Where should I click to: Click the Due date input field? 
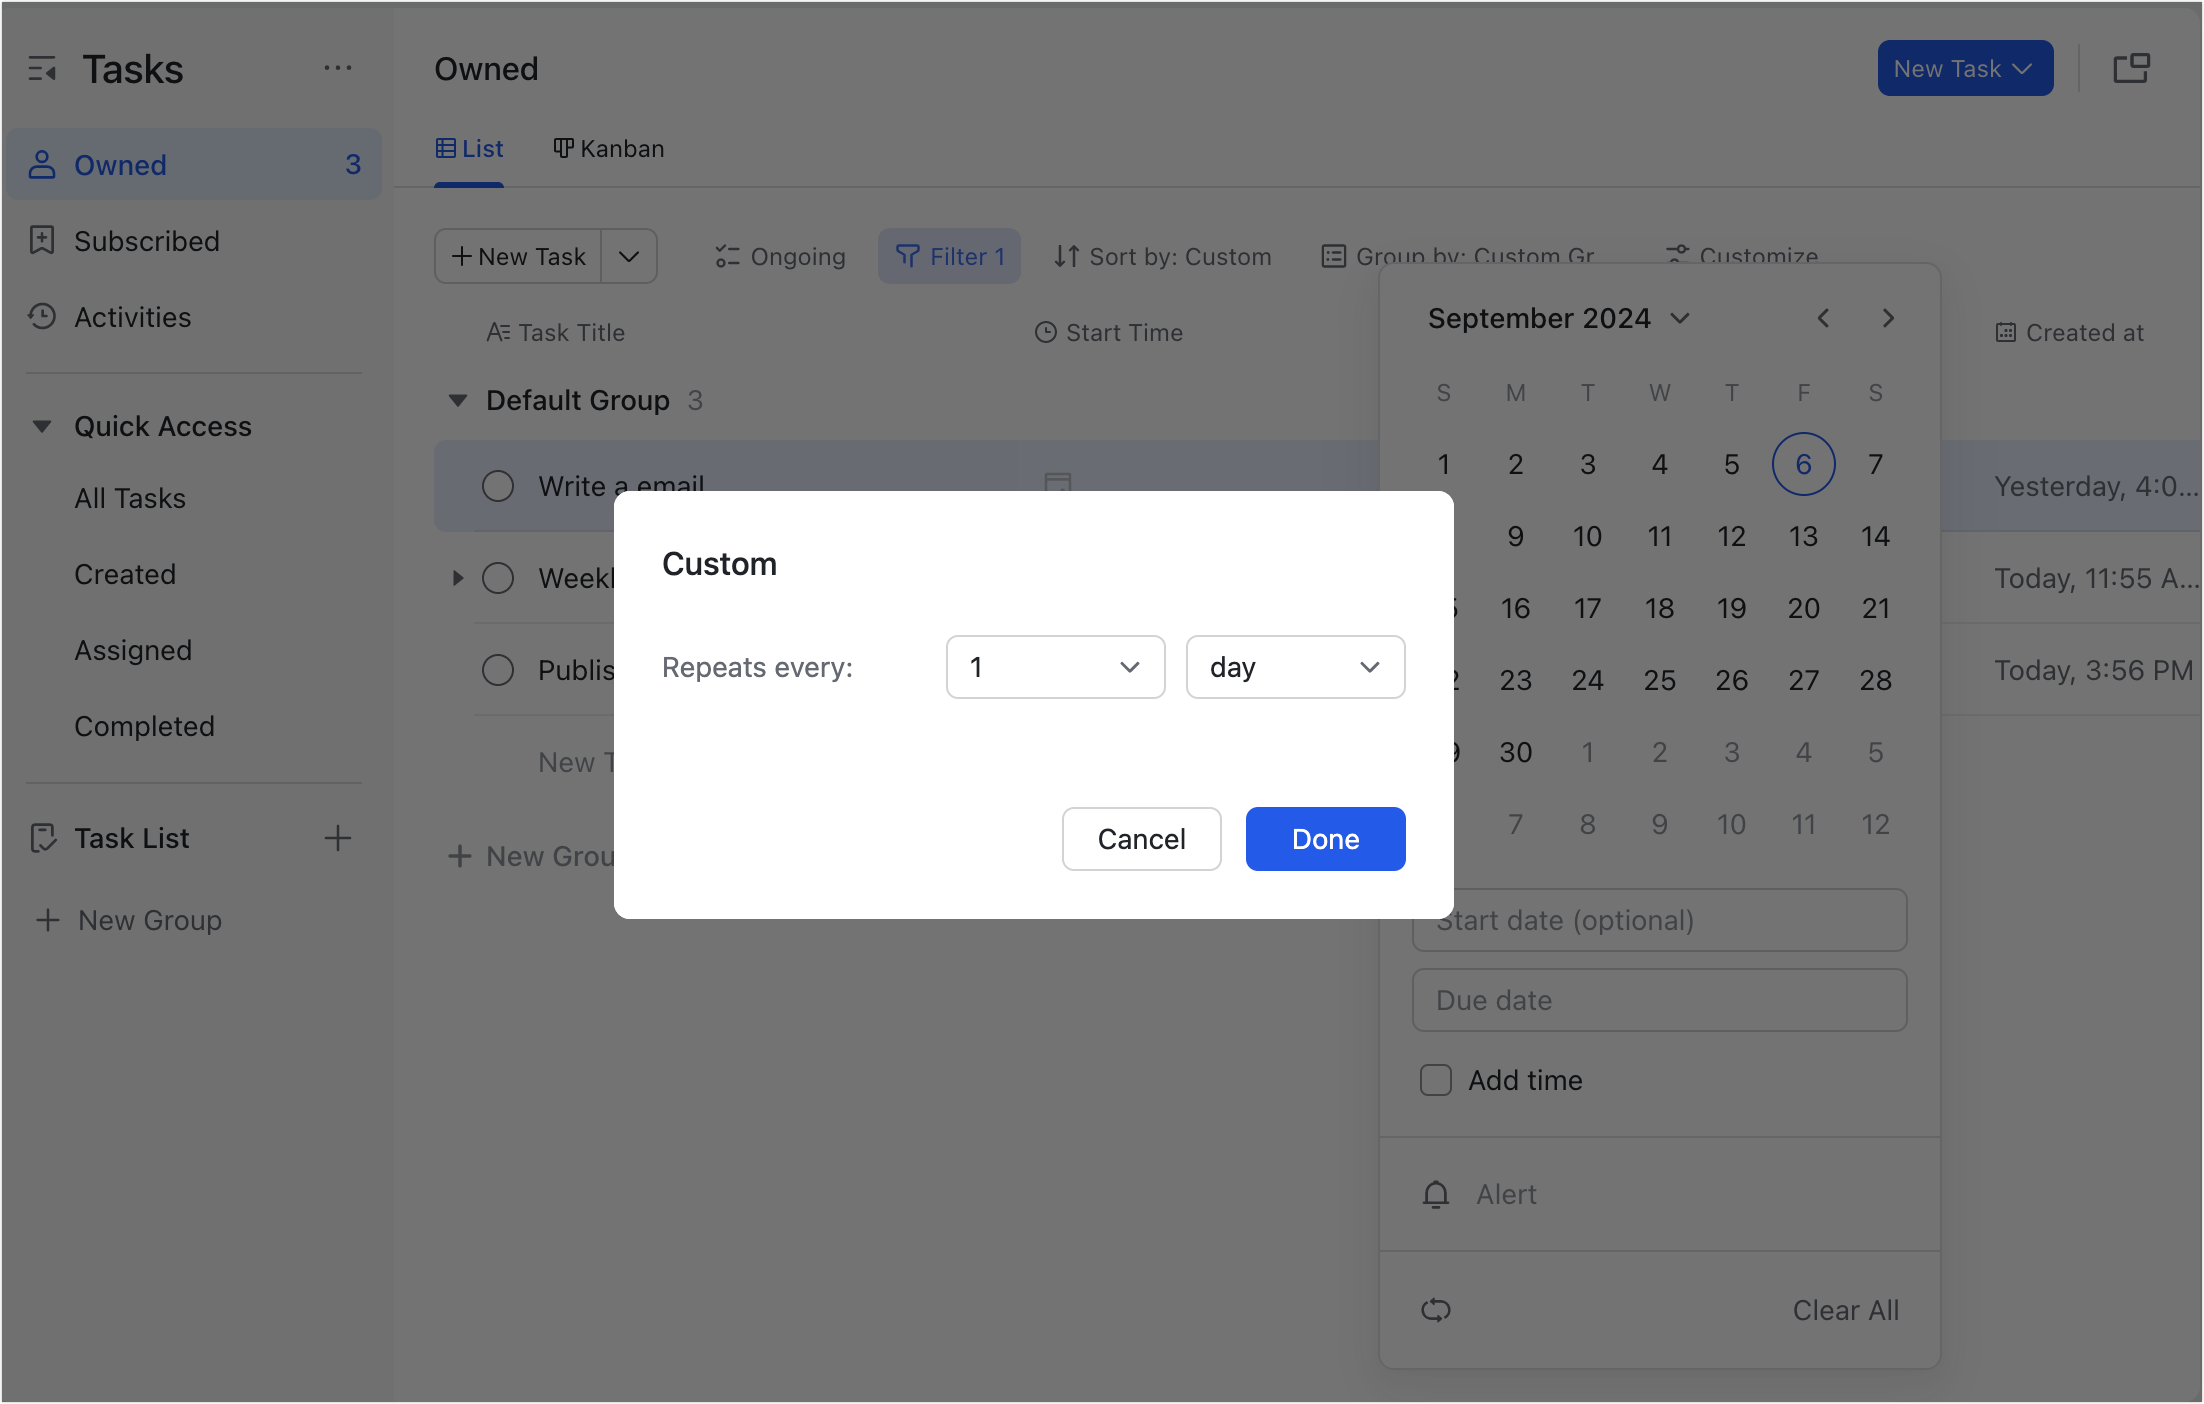coord(1659,1000)
